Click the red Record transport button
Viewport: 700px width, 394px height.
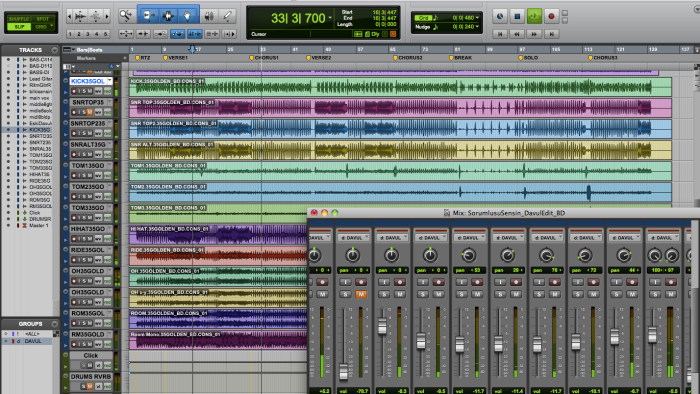coord(551,17)
